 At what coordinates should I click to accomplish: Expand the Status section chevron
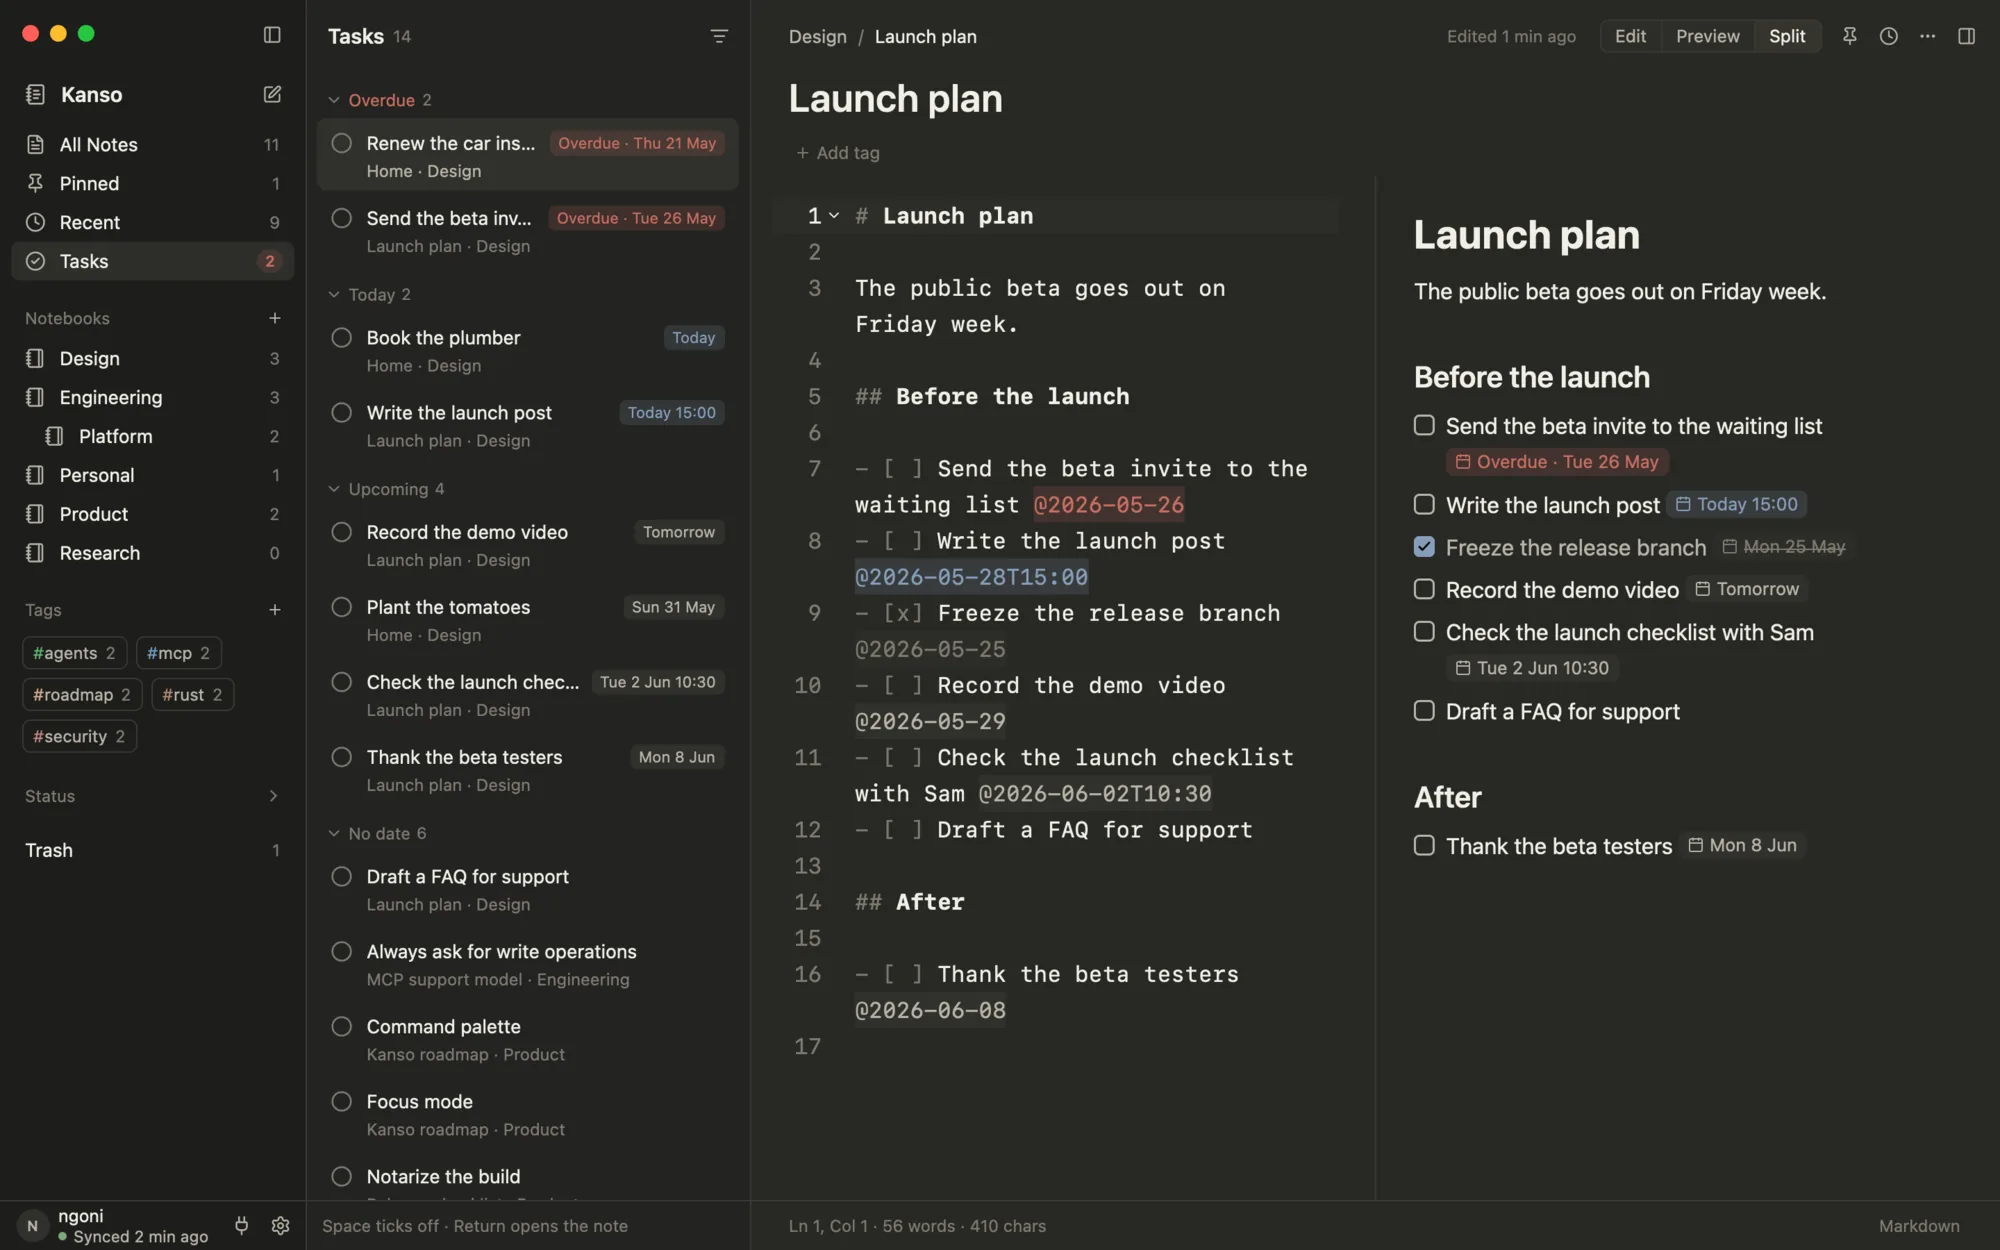tap(273, 796)
